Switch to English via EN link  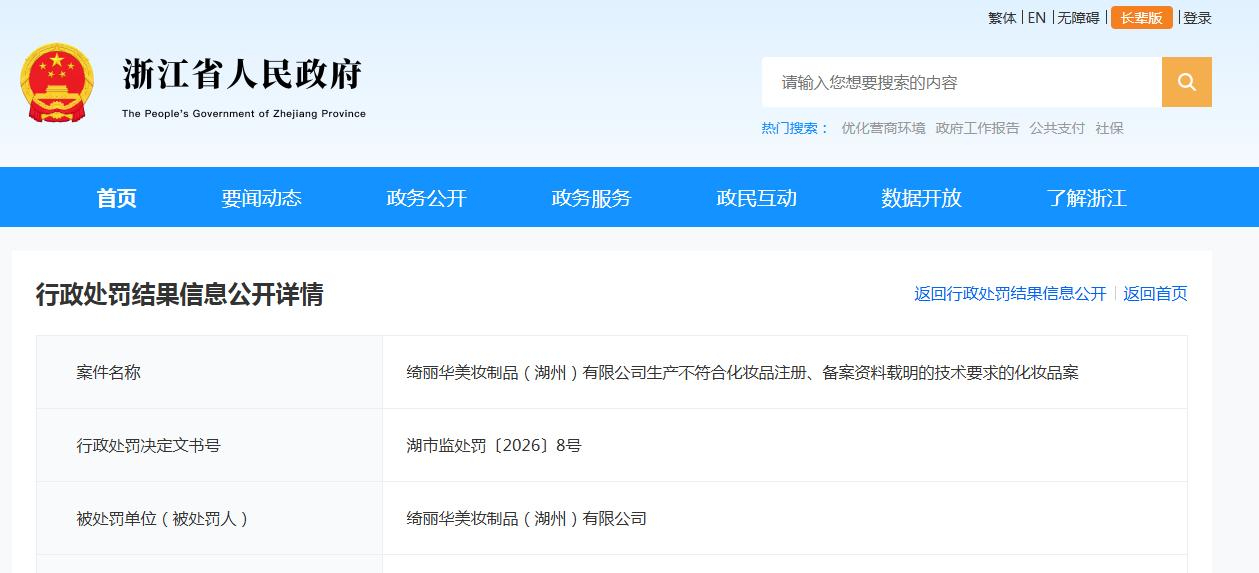click(x=1037, y=18)
